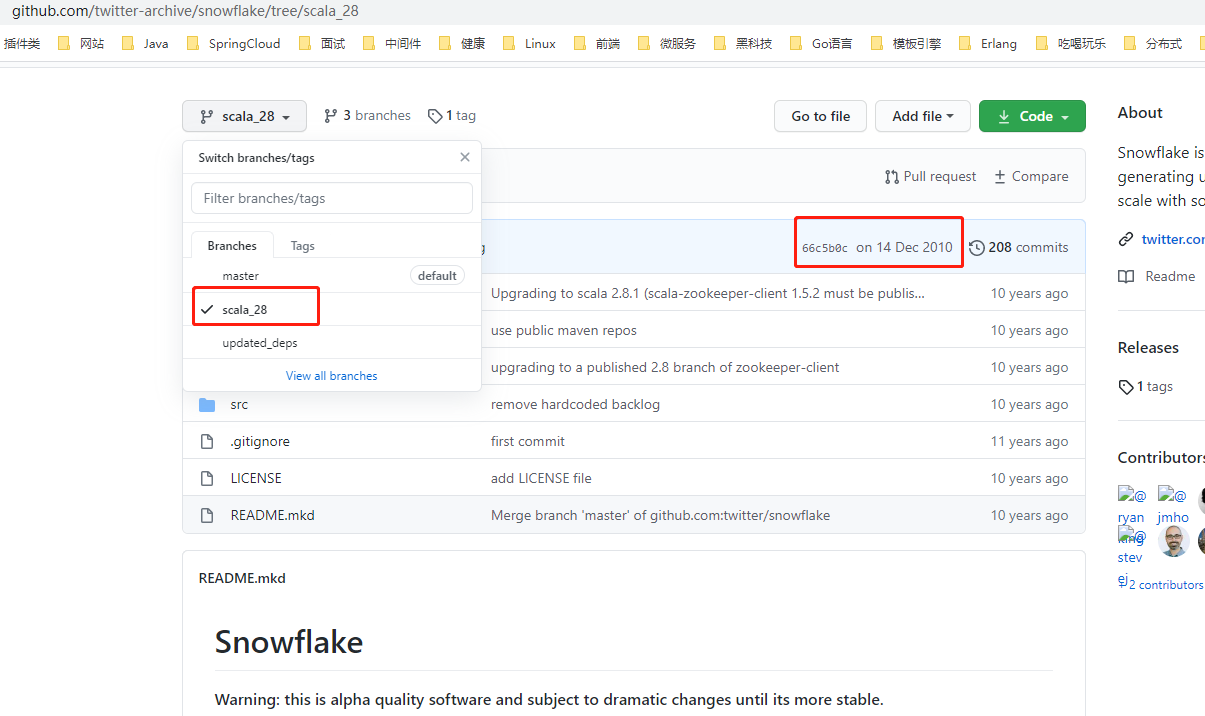Click the file icon beside README.mkd
This screenshot has height=716, width=1205.
coord(207,515)
